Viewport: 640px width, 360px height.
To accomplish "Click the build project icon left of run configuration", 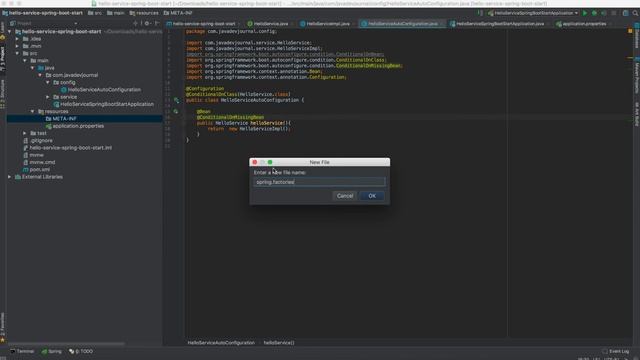I will click(x=480, y=13).
